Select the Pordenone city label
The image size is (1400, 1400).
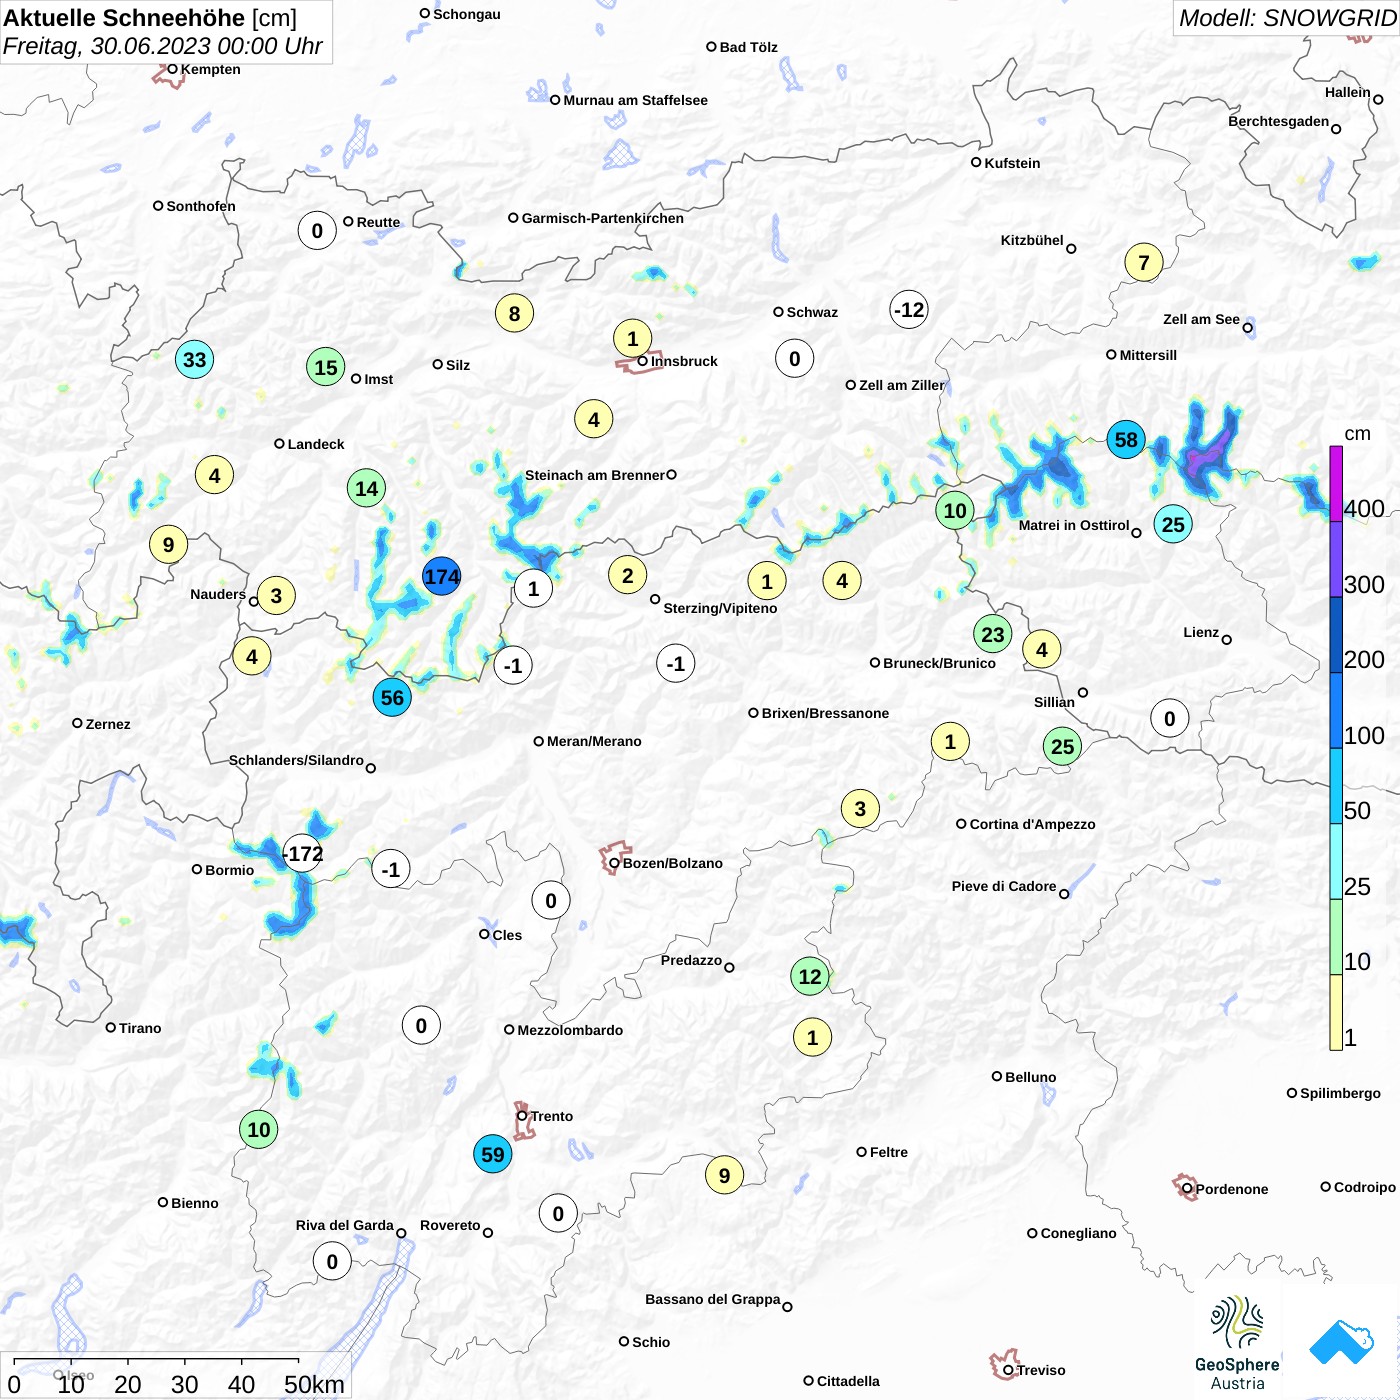pyautogui.click(x=1232, y=1189)
